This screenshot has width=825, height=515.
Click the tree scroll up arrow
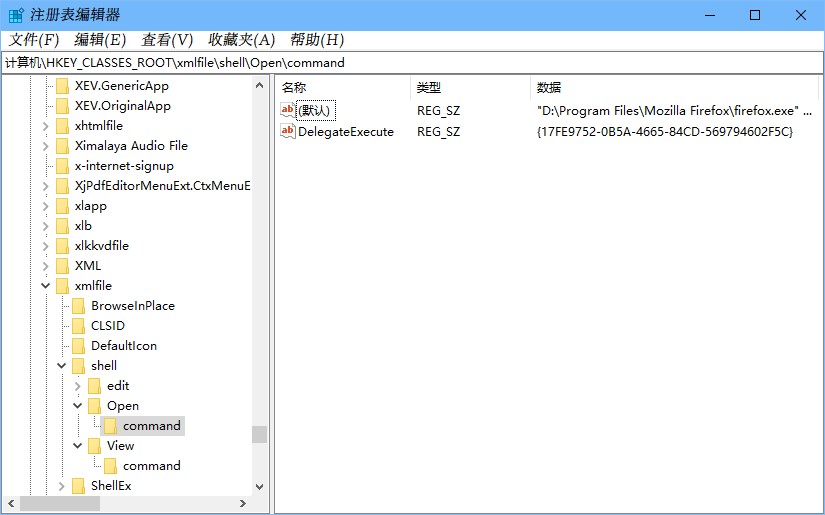(x=259, y=85)
